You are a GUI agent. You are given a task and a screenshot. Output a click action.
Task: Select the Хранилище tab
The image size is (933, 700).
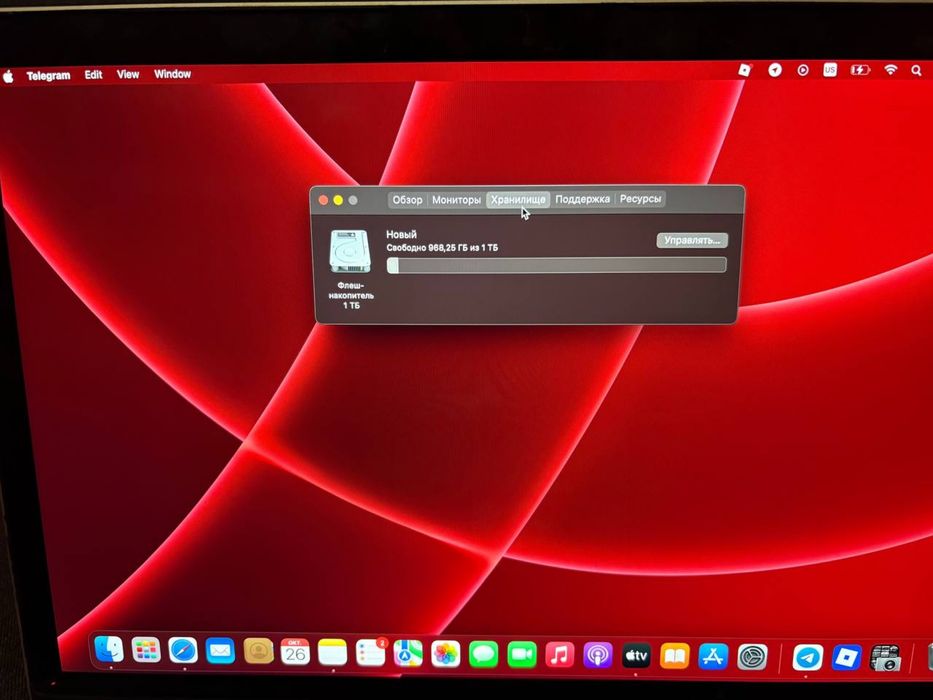click(x=518, y=199)
